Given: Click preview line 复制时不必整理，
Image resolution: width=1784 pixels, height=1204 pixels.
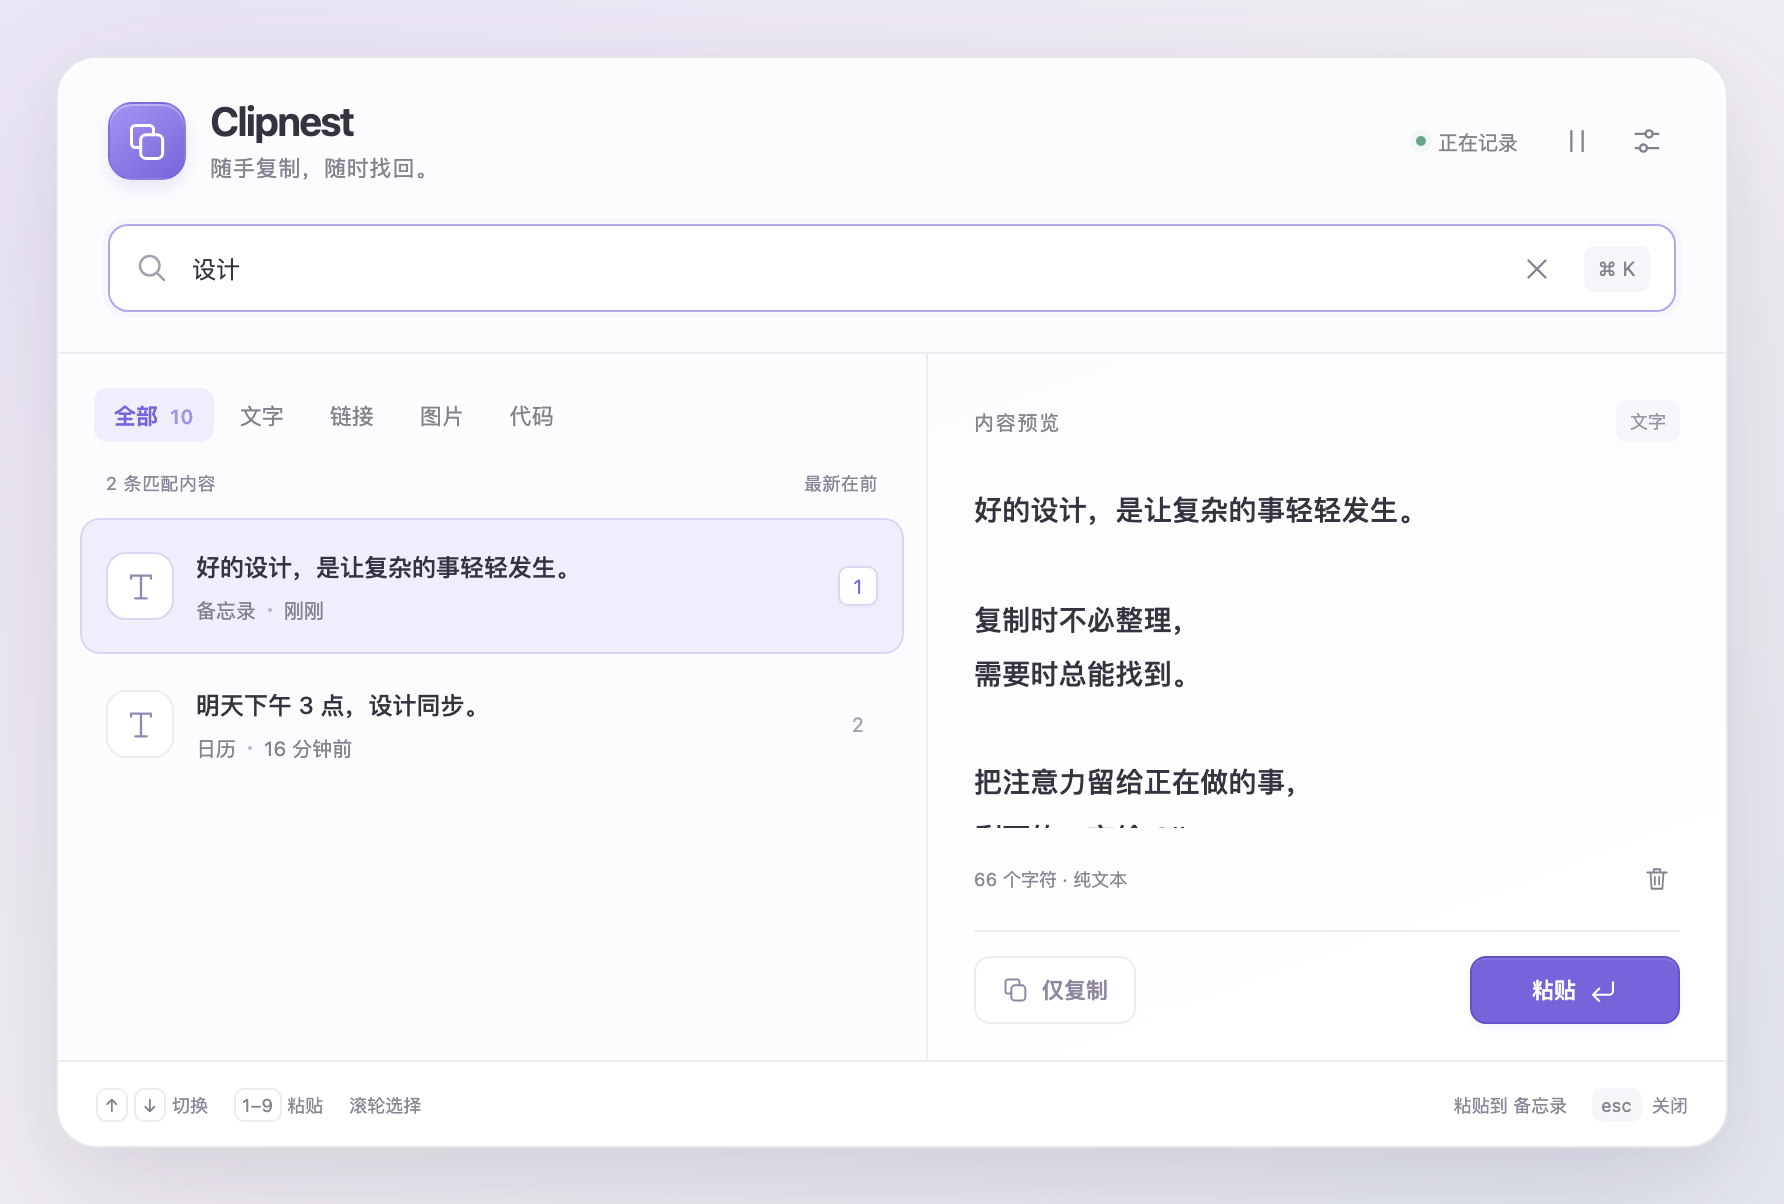Looking at the screenshot, I should tap(1080, 620).
